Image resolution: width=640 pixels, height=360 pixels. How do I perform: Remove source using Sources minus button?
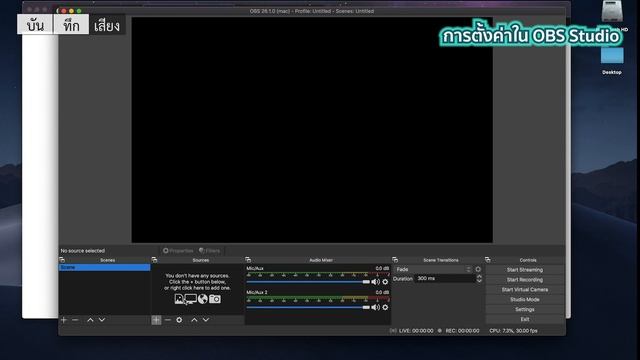[168, 320]
